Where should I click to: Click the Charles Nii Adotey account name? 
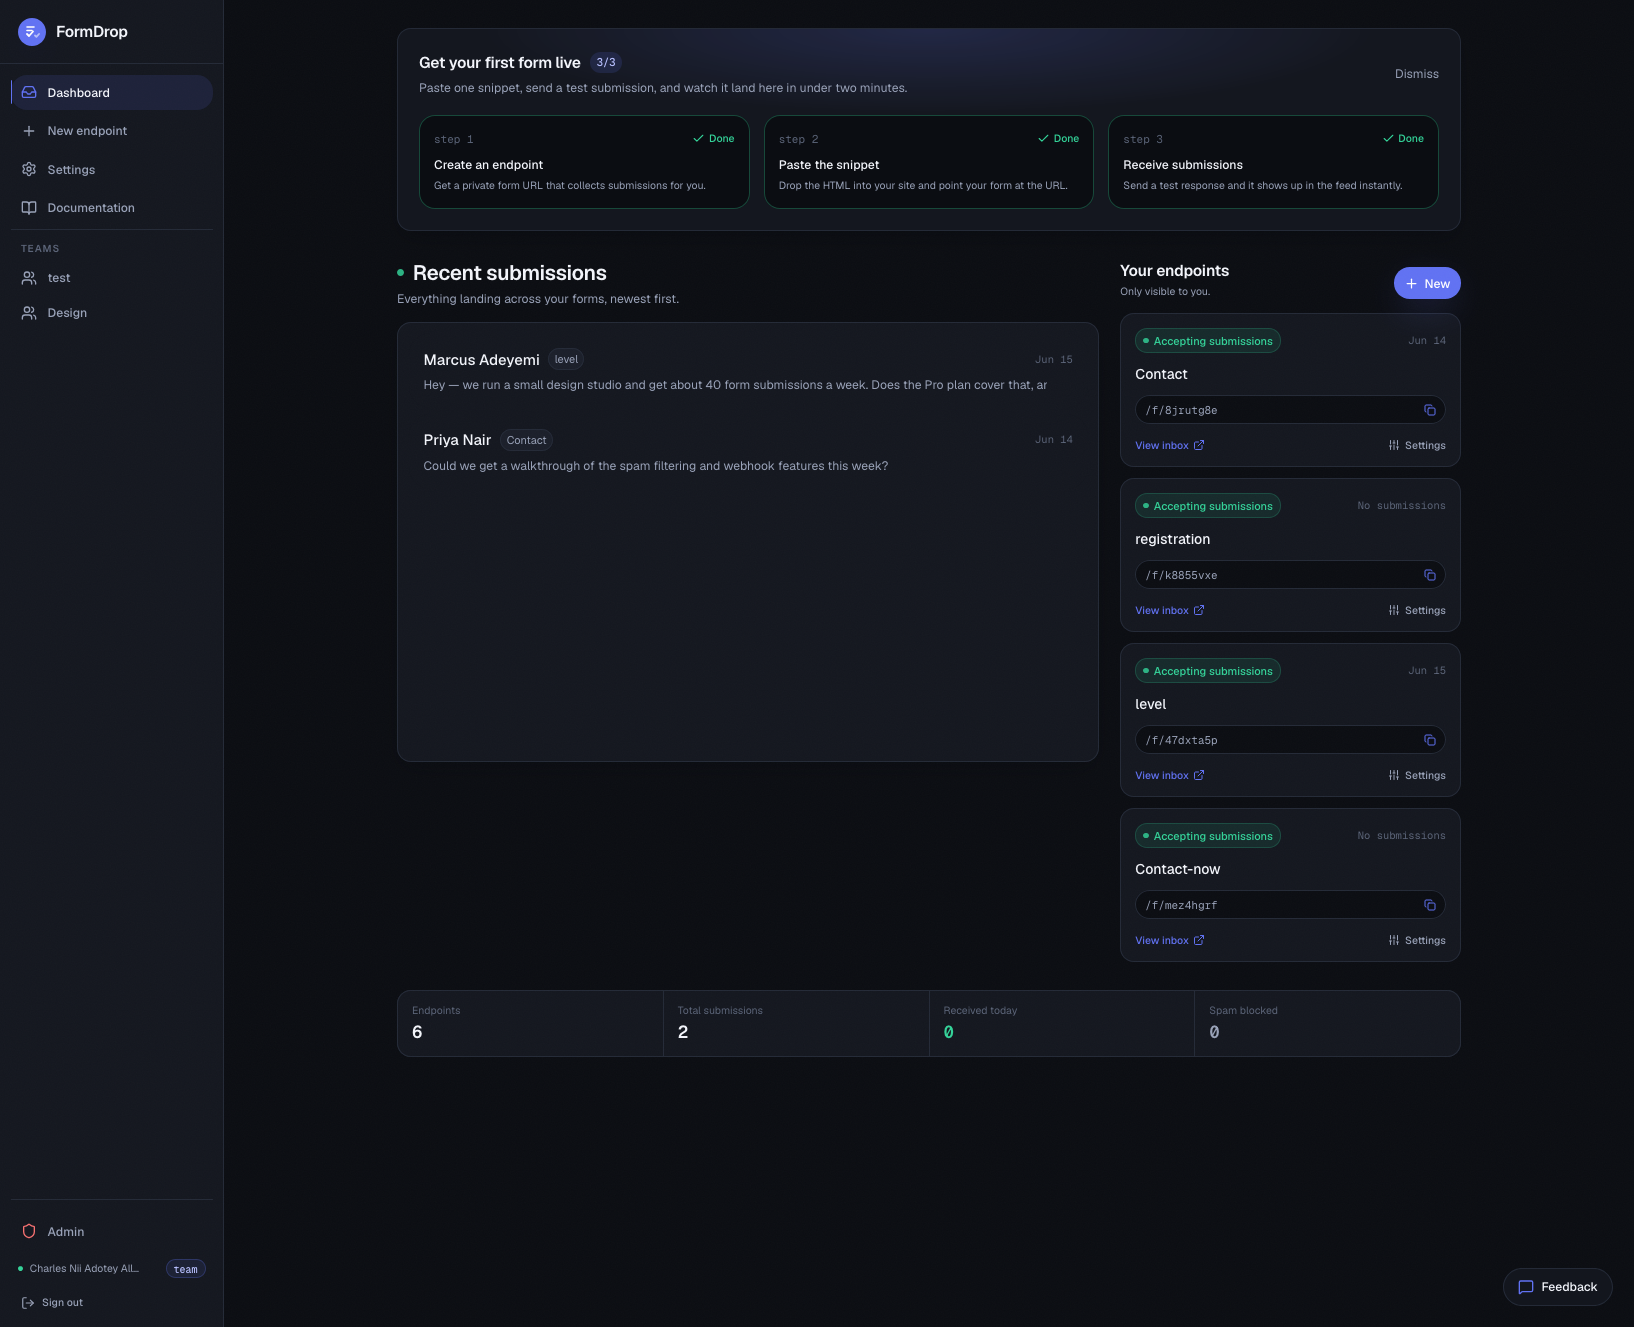84,1269
